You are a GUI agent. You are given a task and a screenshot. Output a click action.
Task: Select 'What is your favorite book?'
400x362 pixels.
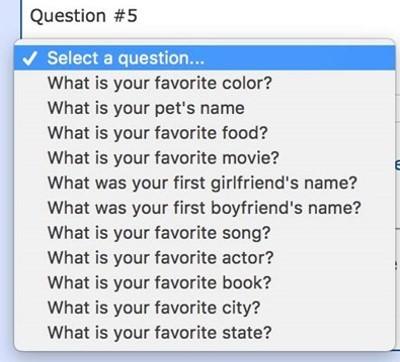(x=204, y=283)
